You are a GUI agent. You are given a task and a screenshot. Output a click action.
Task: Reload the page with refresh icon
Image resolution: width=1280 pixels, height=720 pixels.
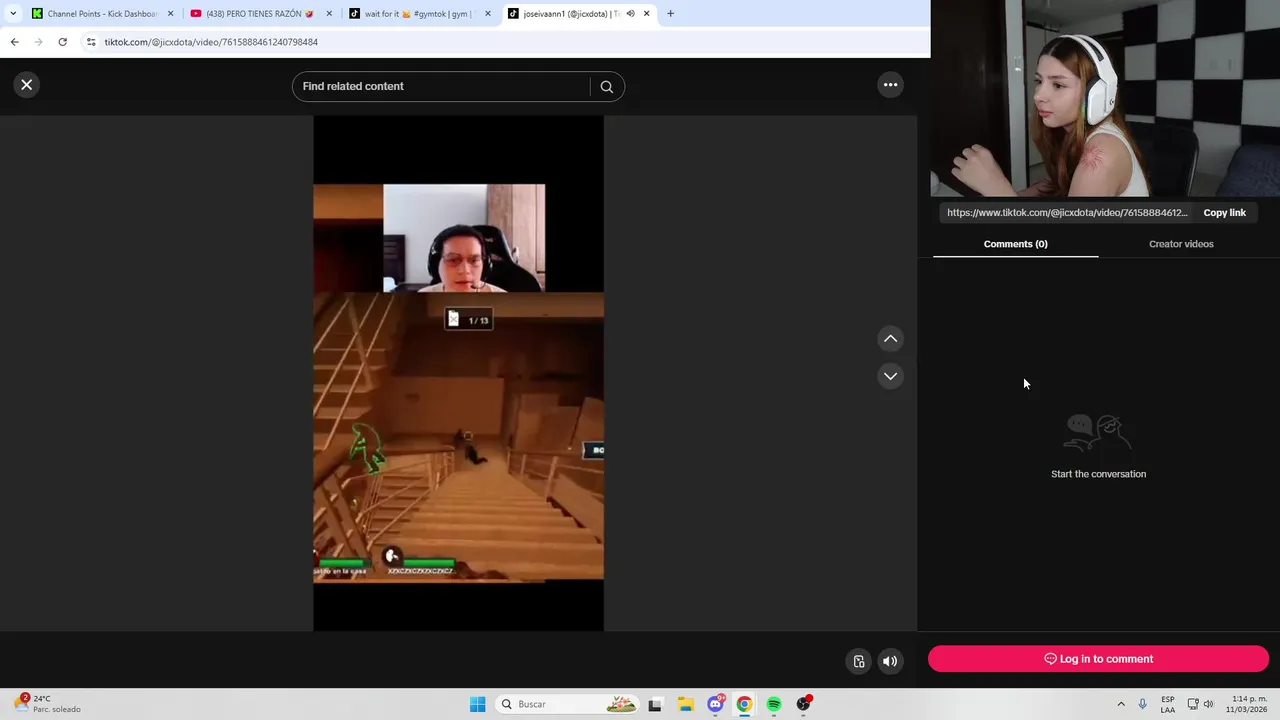pos(62,42)
